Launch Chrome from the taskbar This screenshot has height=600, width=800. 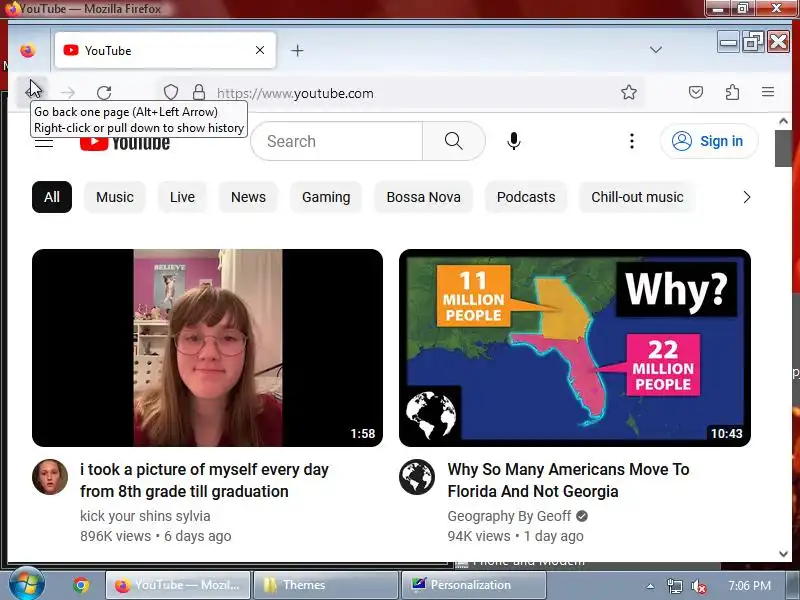click(81, 585)
